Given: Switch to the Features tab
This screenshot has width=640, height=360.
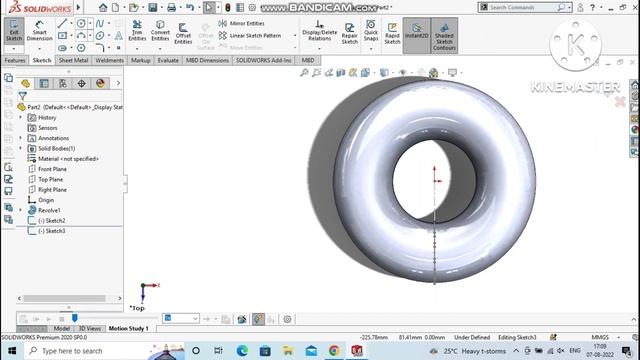Looking at the screenshot, I should point(15,60).
